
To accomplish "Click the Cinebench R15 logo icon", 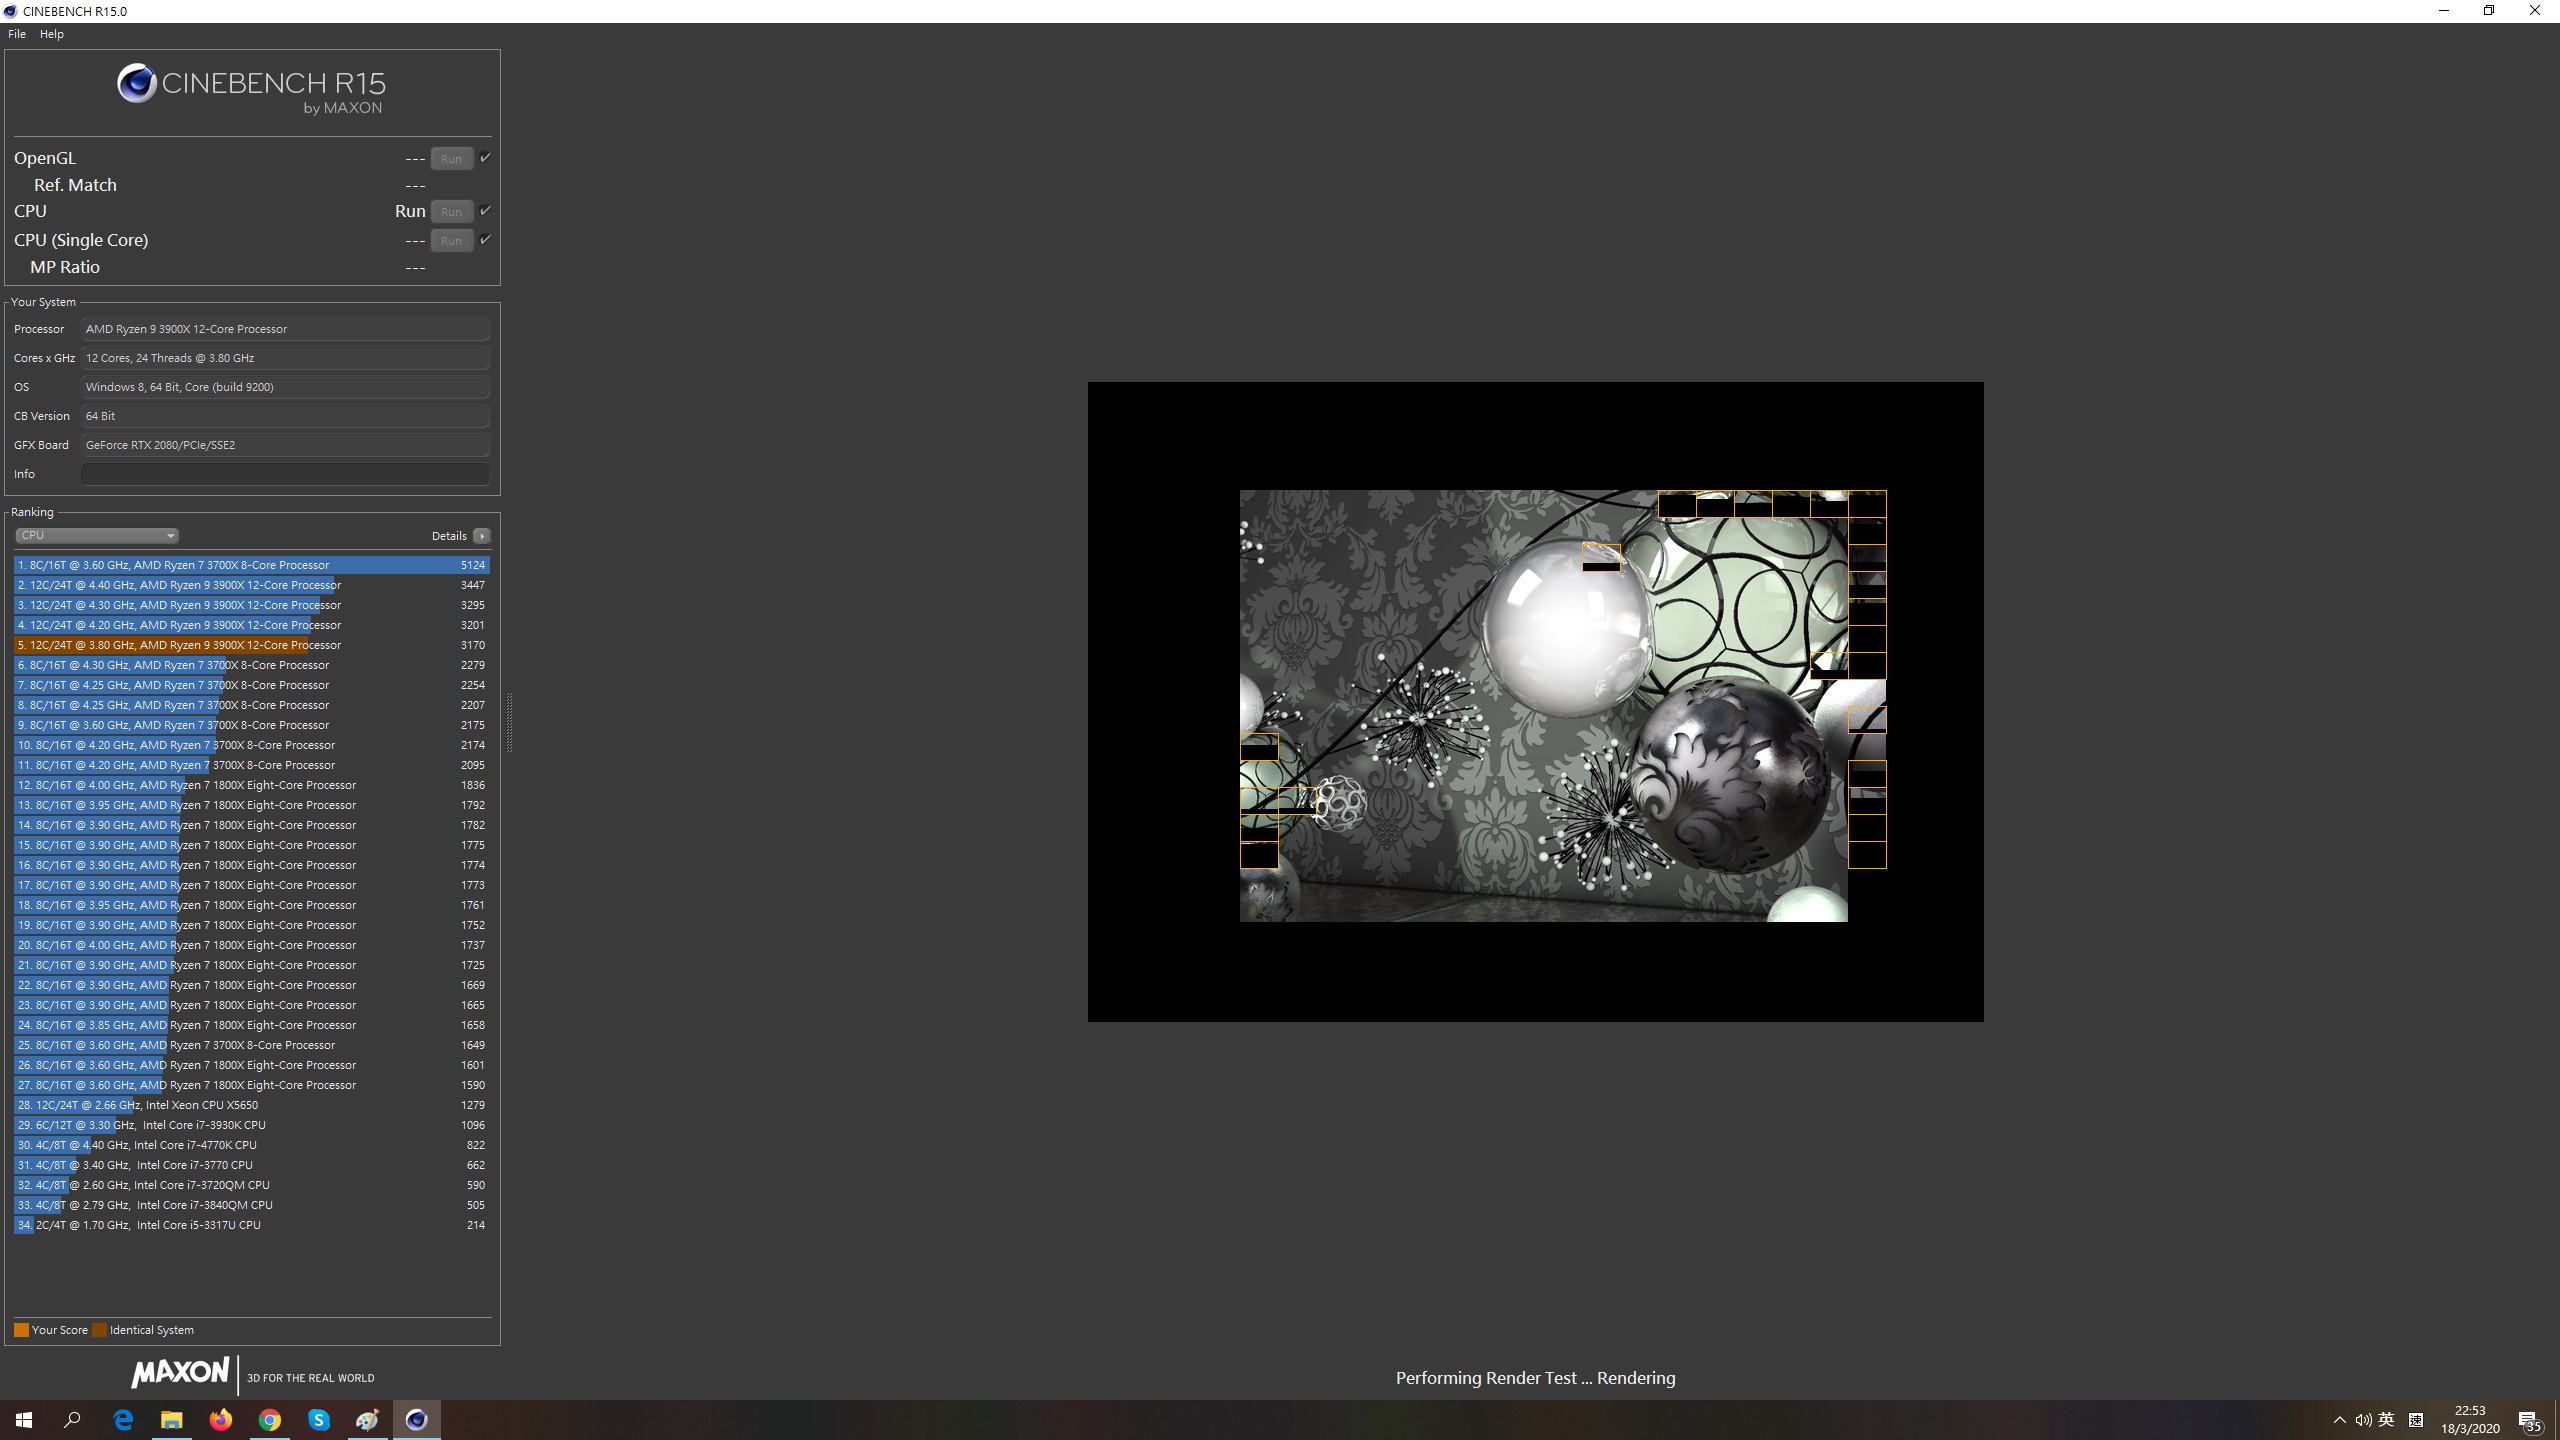I will tap(137, 84).
